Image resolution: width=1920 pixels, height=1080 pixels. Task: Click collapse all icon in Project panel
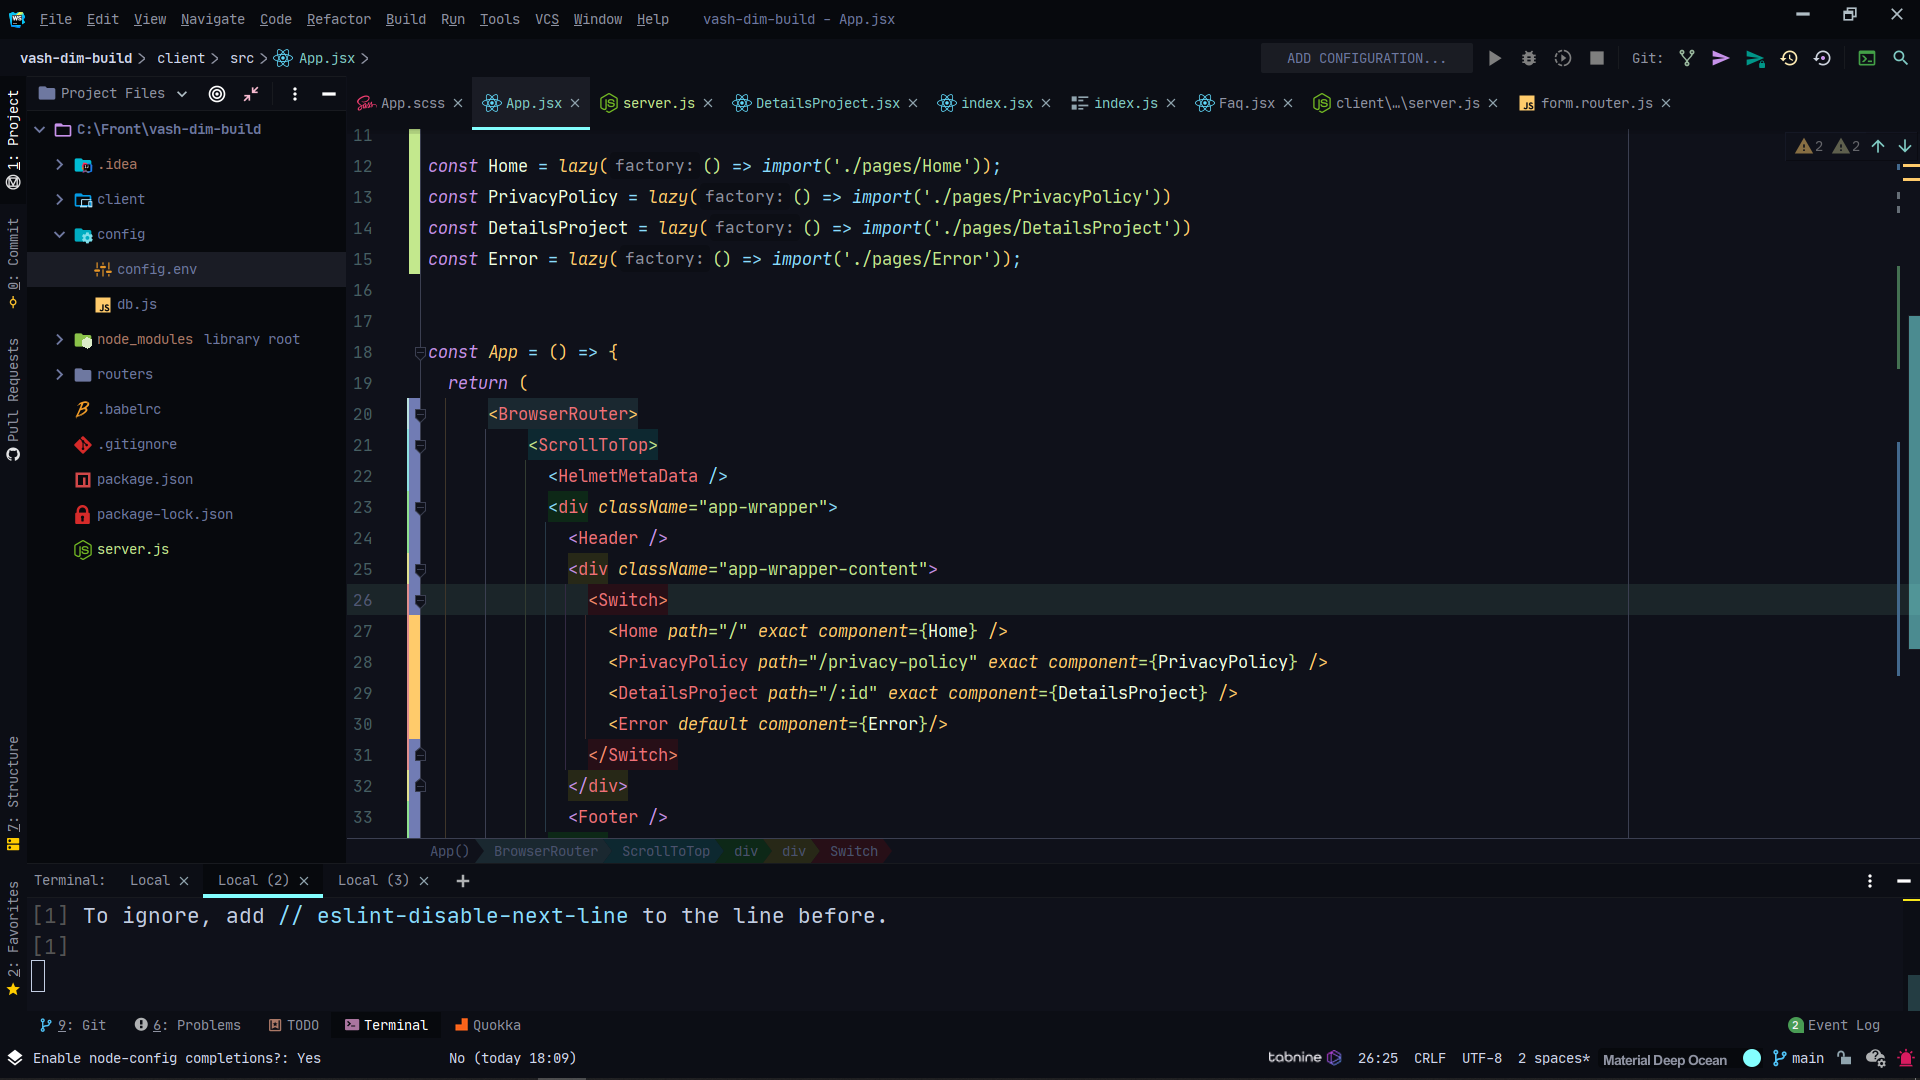(251, 94)
